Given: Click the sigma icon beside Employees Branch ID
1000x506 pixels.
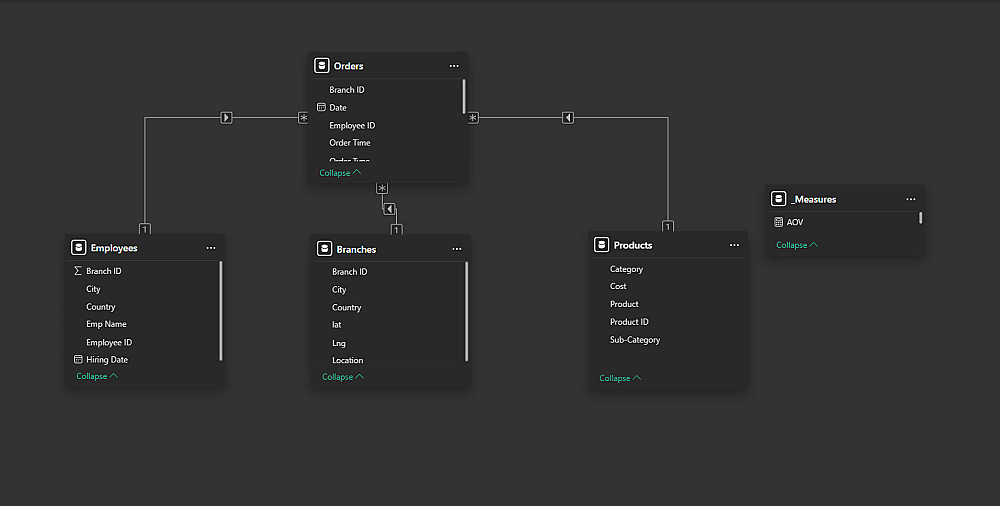Looking at the screenshot, I should pyautogui.click(x=78, y=271).
